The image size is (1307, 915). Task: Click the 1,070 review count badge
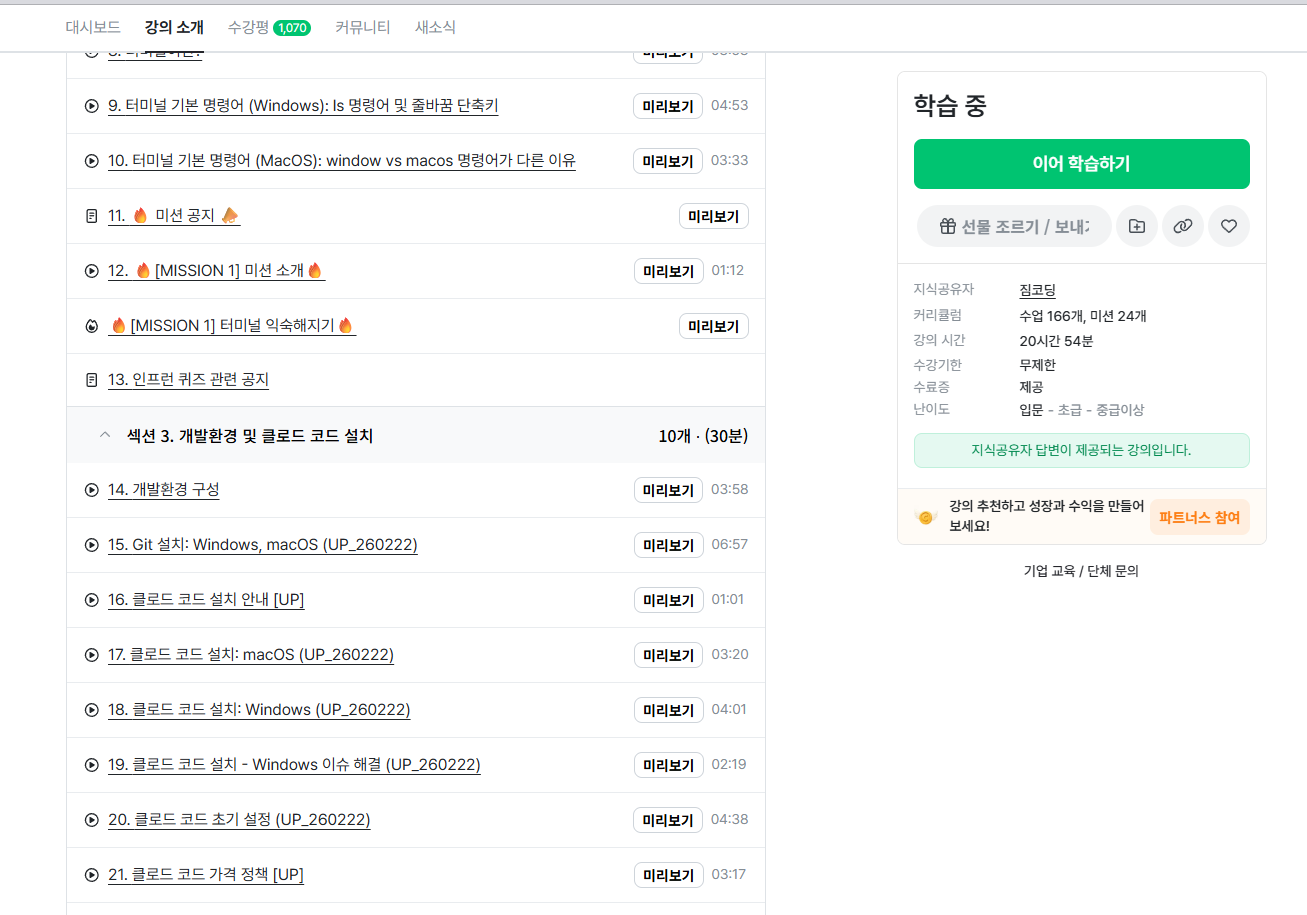point(292,28)
